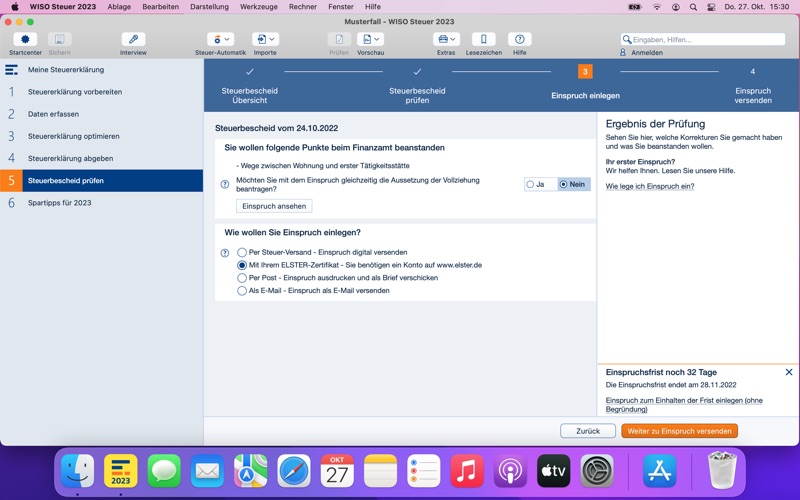
Task: Toggle the Meine Steuererklärung sidebar menu icon
Action: tap(11, 70)
